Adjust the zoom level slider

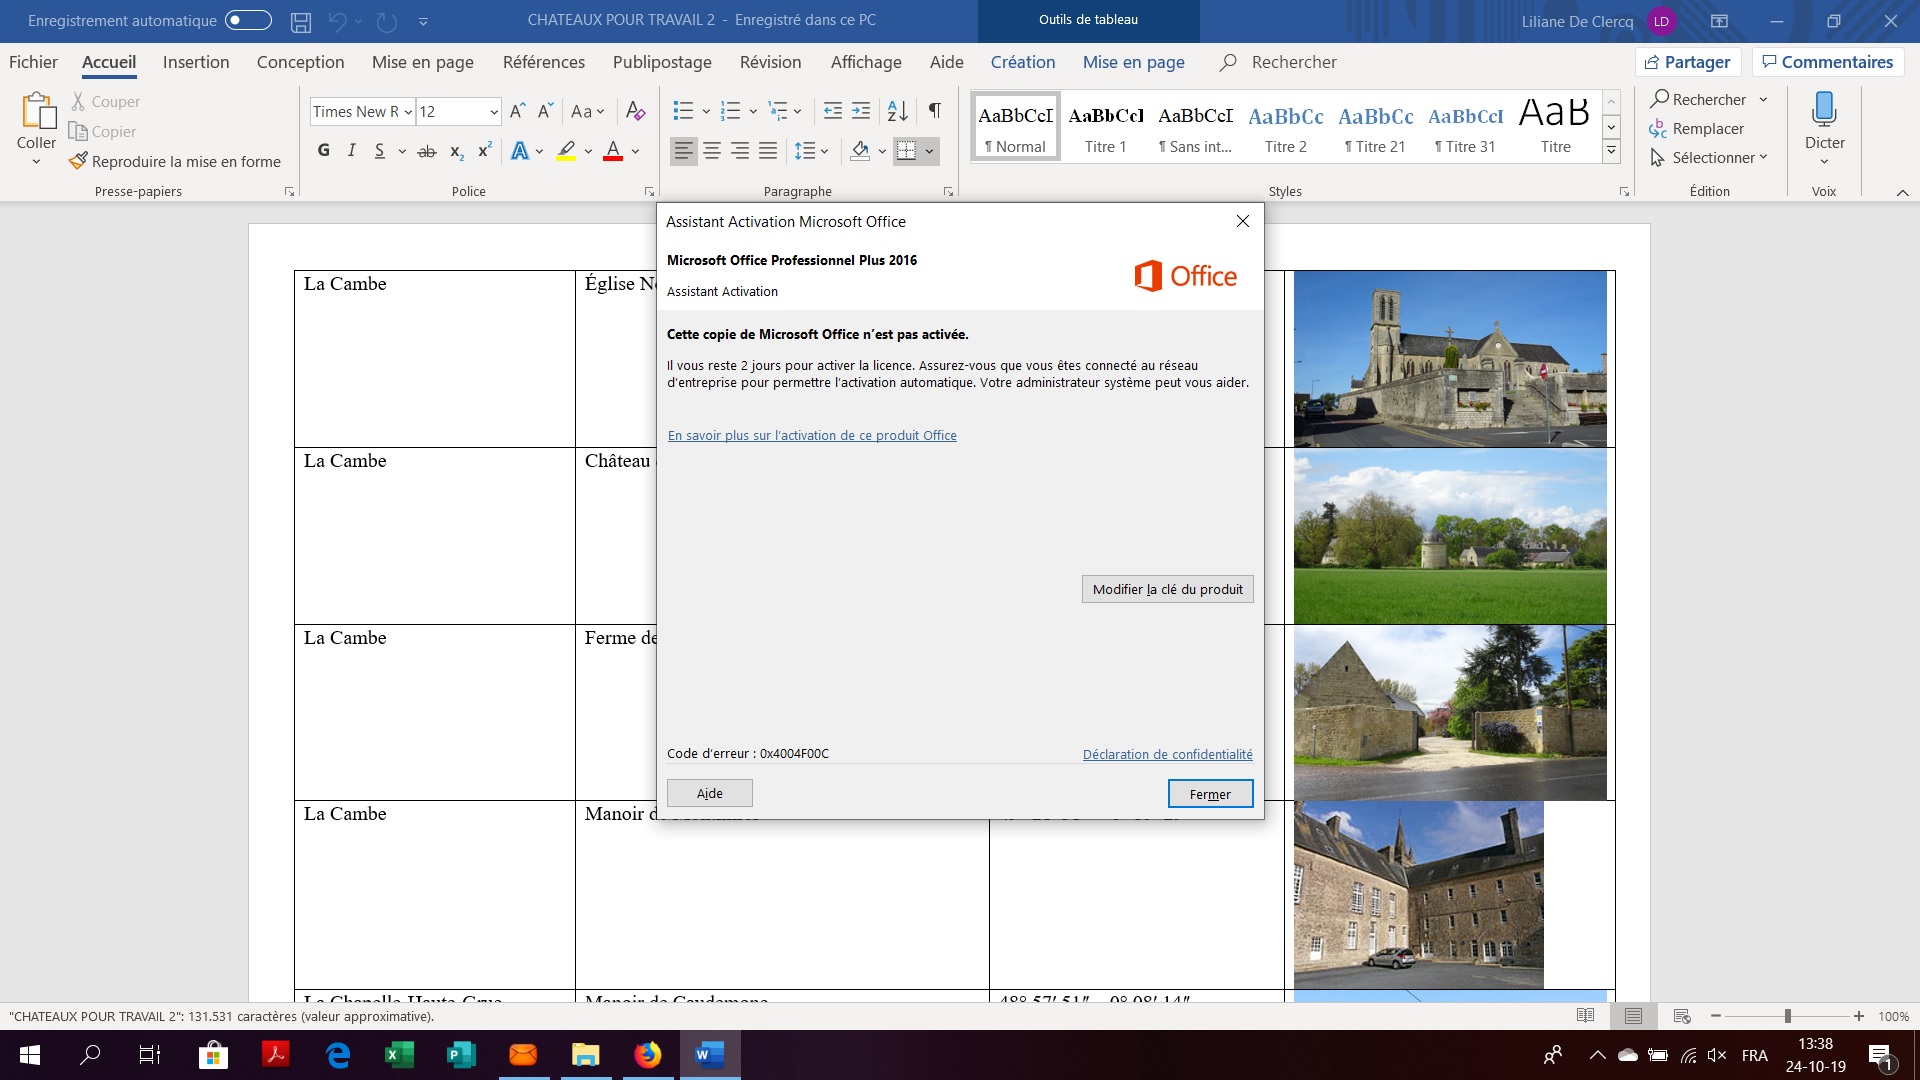click(x=1787, y=1016)
